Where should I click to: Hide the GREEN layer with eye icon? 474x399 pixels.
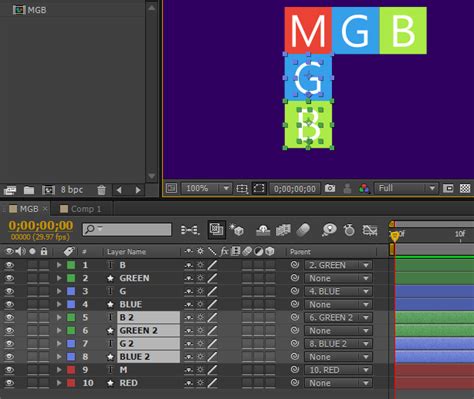[x=9, y=278]
